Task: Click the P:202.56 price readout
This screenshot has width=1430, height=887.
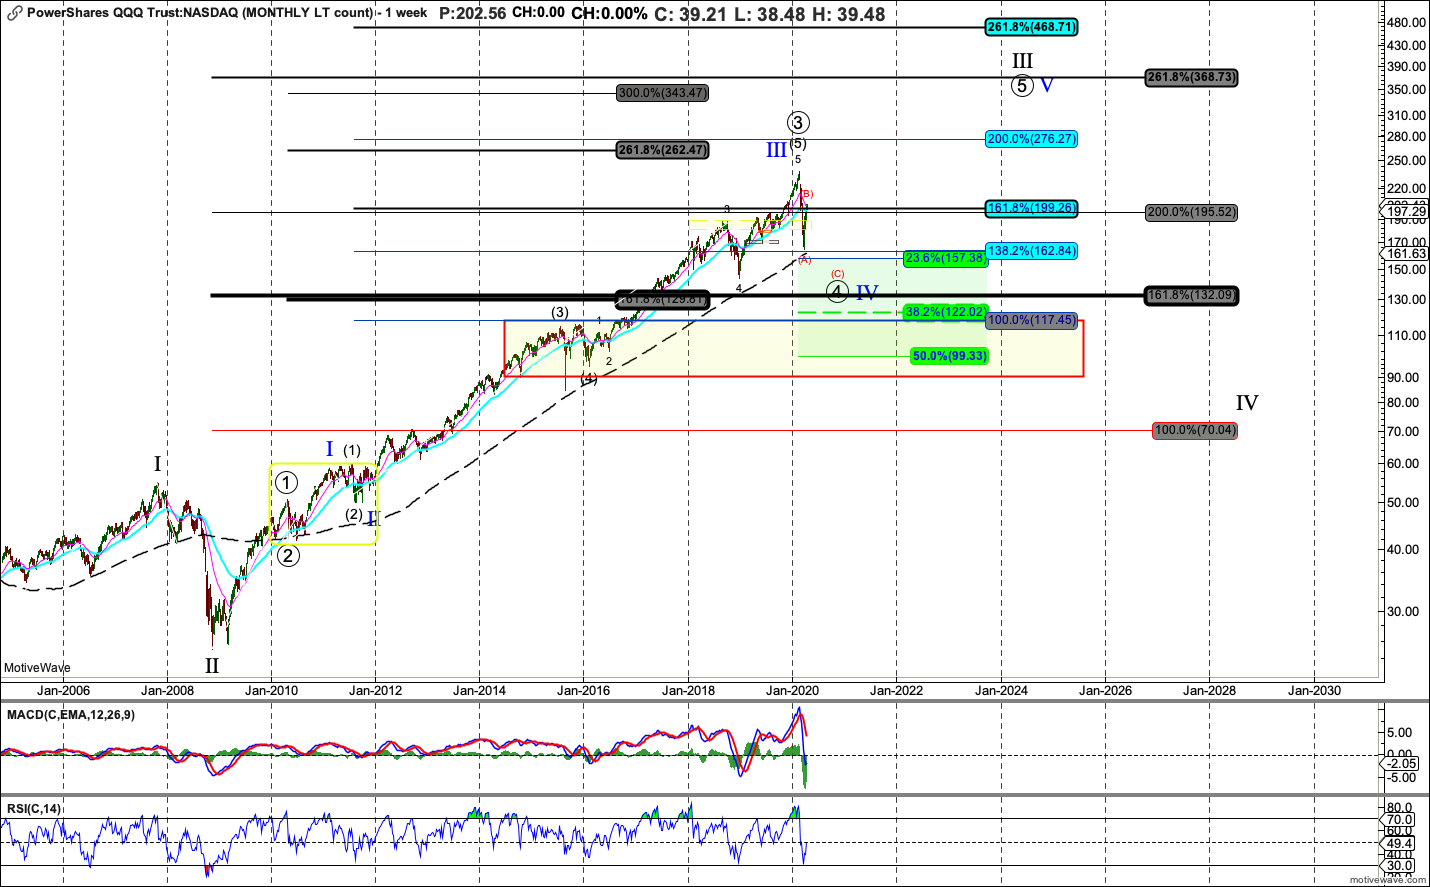Action: click(x=473, y=13)
